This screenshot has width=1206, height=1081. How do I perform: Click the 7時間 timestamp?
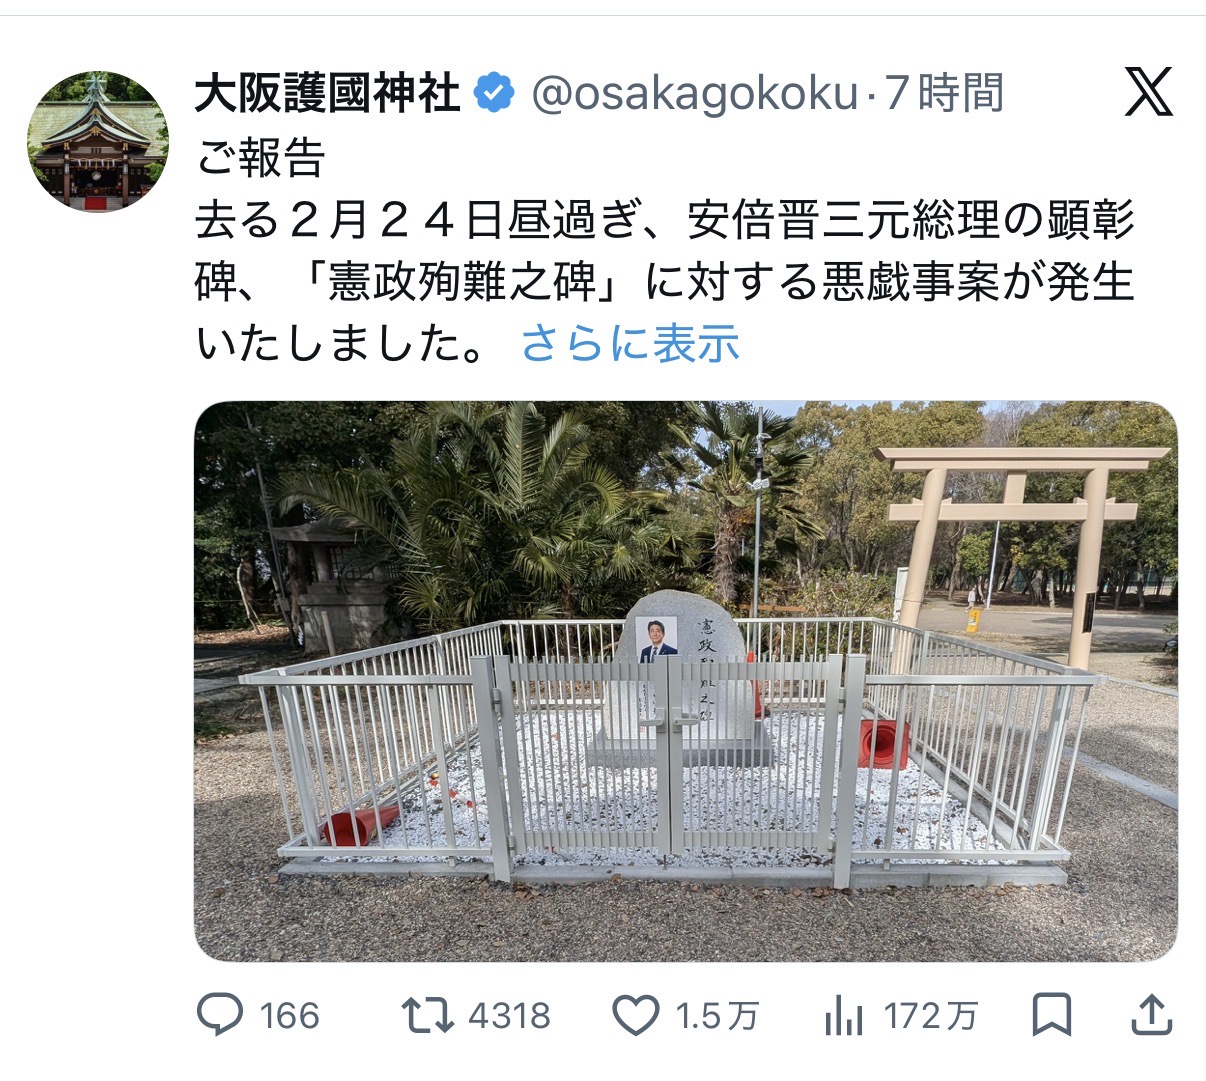pyautogui.click(x=943, y=94)
